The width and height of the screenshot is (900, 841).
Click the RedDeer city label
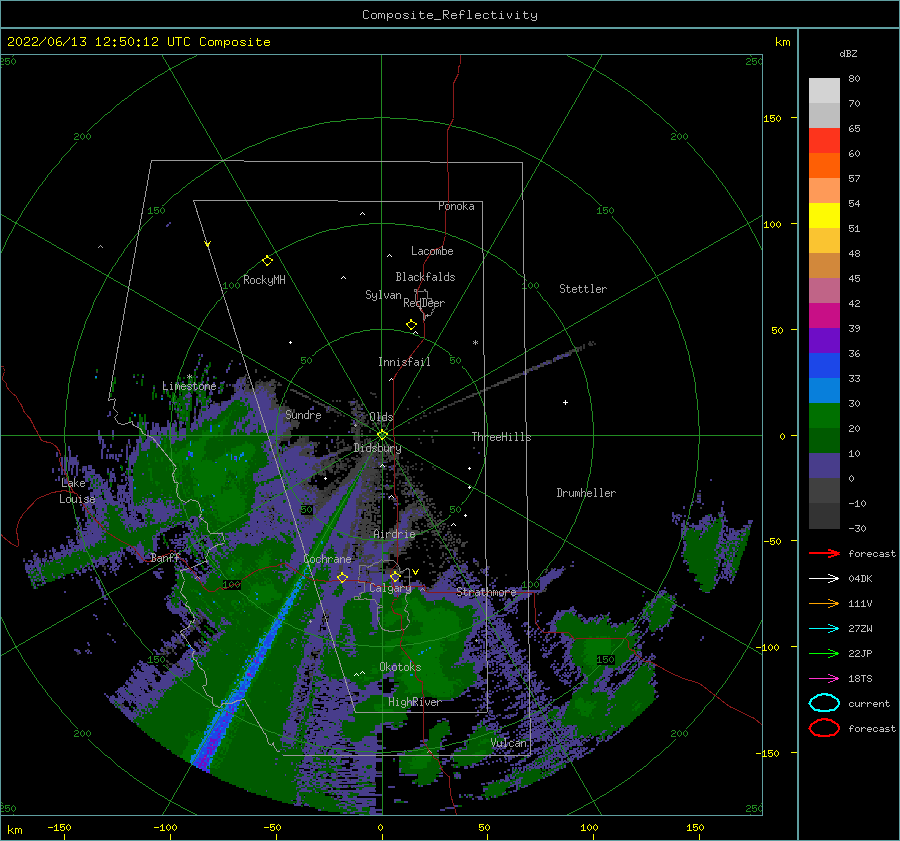424,303
